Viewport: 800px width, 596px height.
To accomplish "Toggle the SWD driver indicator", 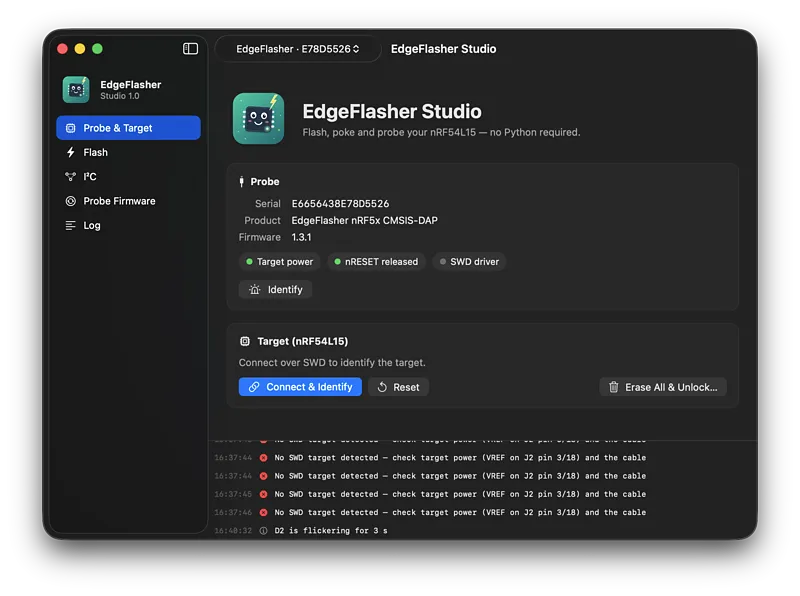I will (469, 262).
